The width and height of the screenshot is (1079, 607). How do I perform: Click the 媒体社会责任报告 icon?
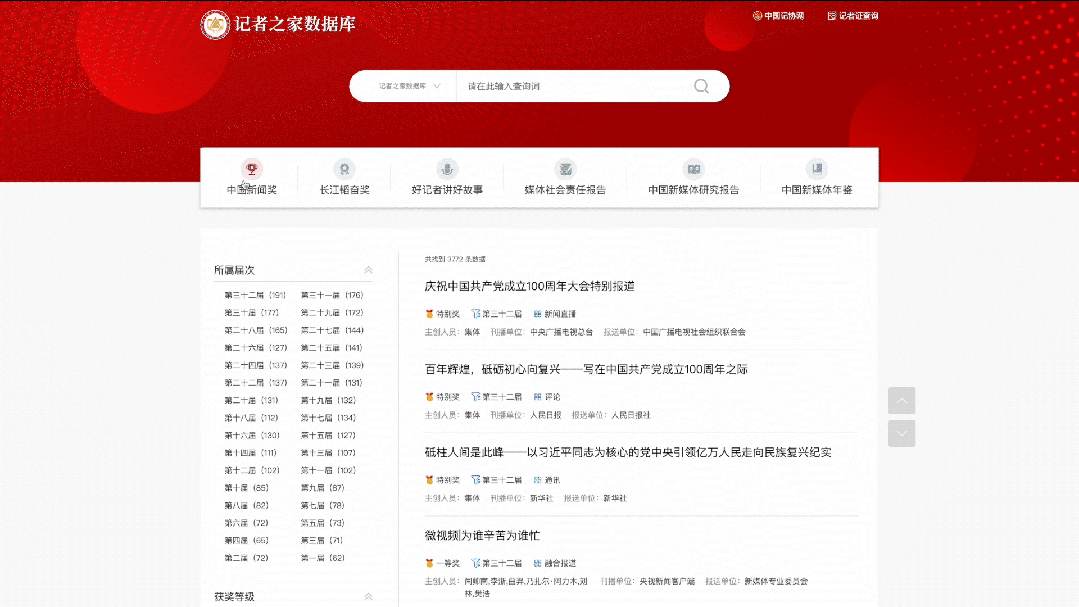click(x=565, y=169)
